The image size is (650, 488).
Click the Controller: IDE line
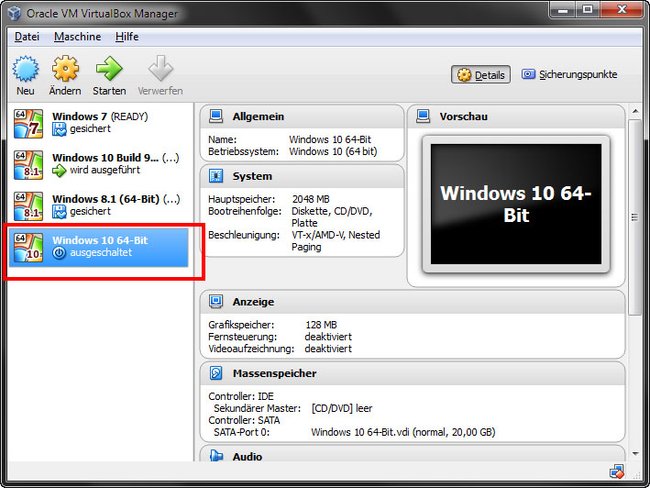pos(241,396)
